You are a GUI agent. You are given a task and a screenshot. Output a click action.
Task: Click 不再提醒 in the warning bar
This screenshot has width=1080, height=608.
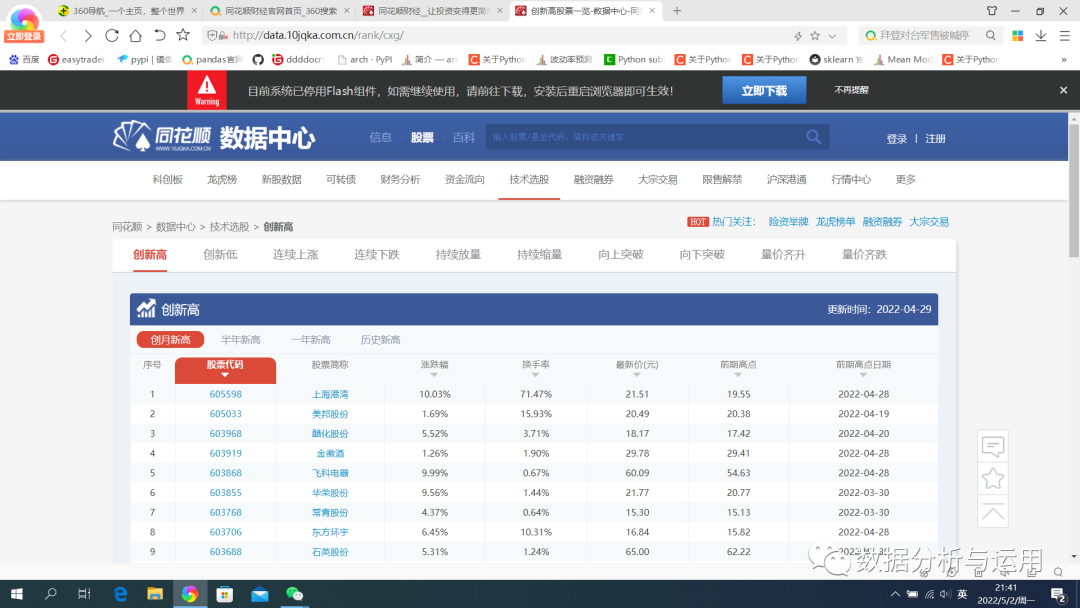click(x=851, y=90)
